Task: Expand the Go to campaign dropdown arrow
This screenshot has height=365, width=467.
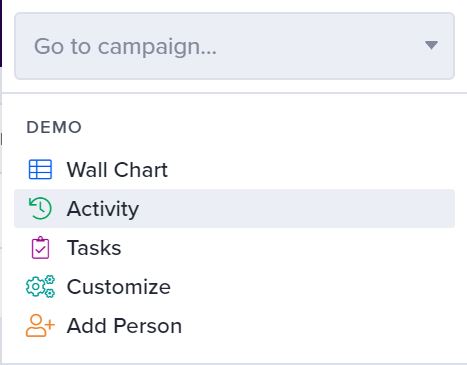Action: [431, 45]
